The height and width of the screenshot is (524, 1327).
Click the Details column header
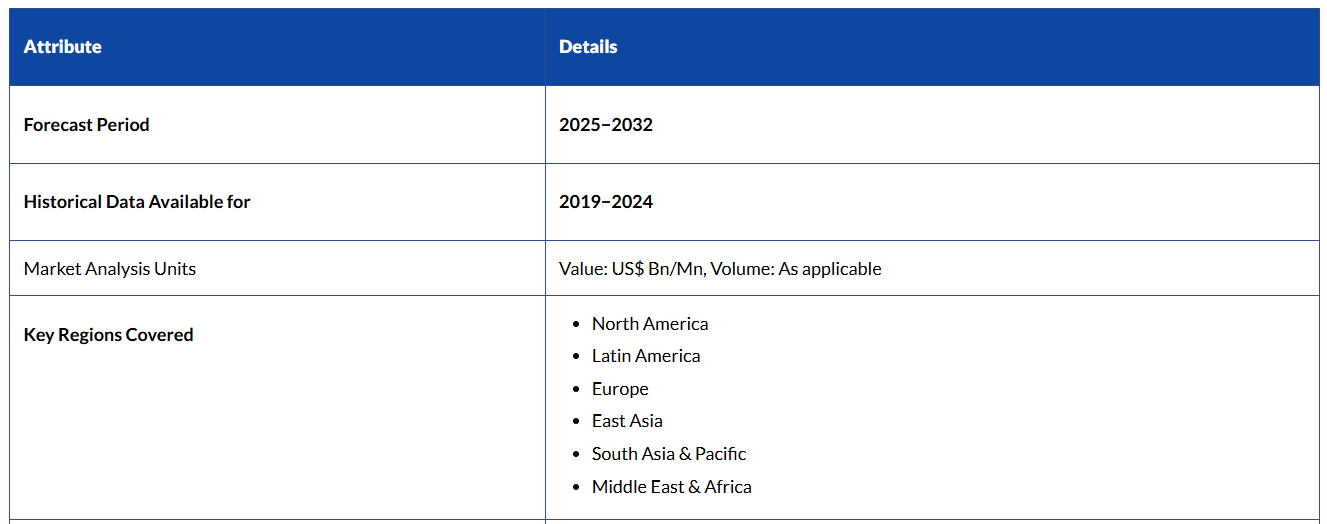point(588,47)
